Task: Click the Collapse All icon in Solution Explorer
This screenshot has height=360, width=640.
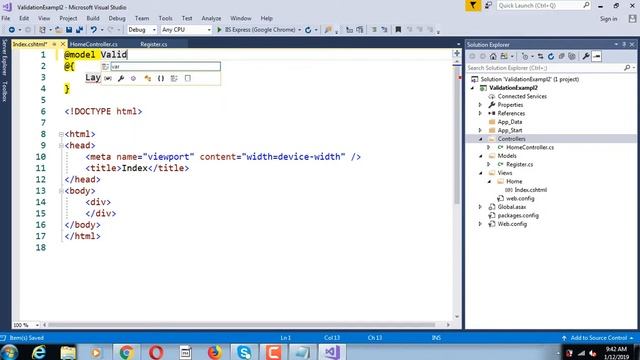Action: tap(562, 56)
